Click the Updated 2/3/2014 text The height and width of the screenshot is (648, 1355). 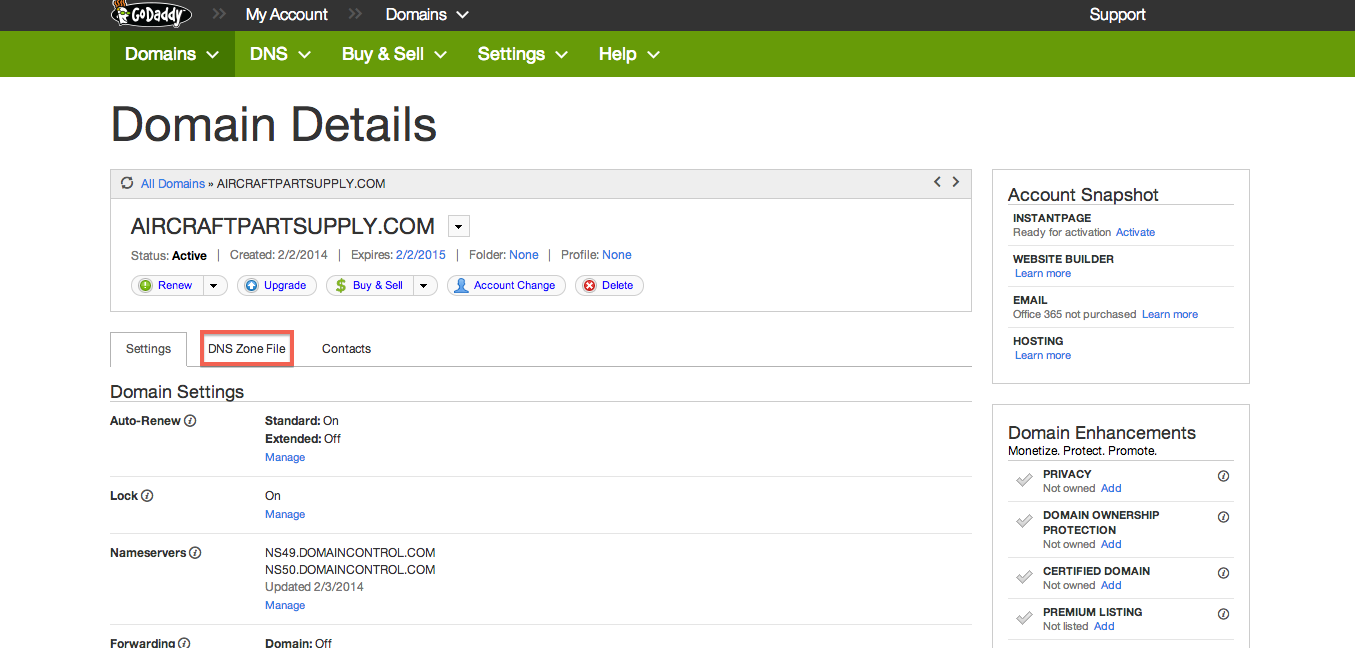point(314,587)
